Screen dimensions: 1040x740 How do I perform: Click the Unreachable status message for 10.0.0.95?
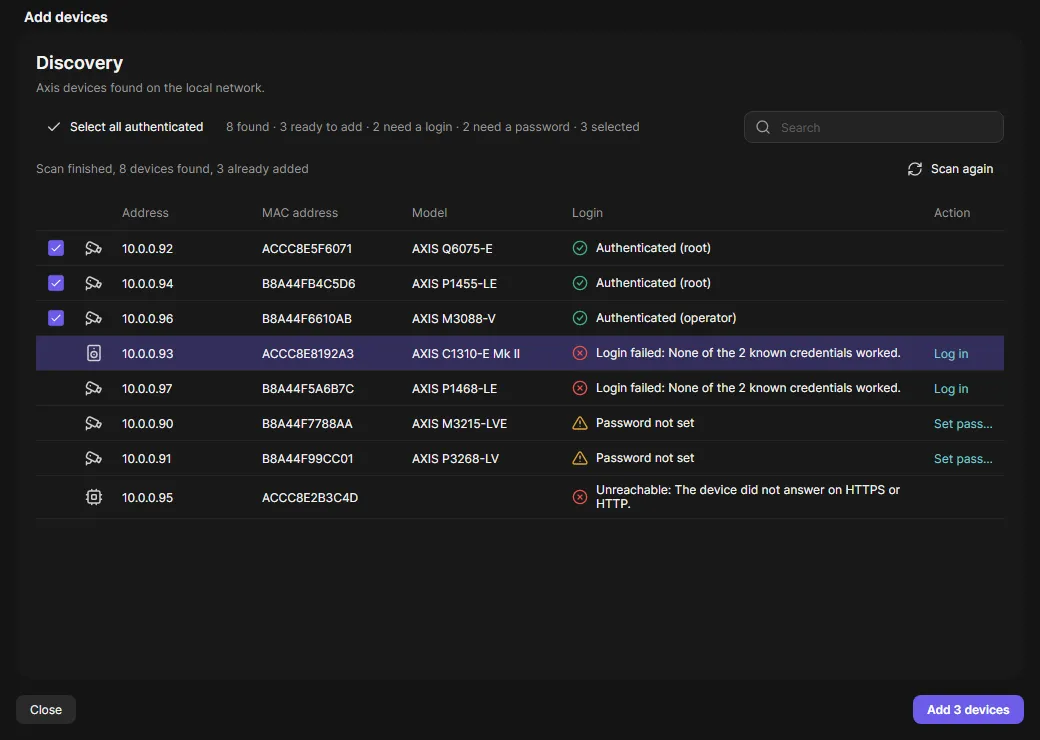point(748,497)
